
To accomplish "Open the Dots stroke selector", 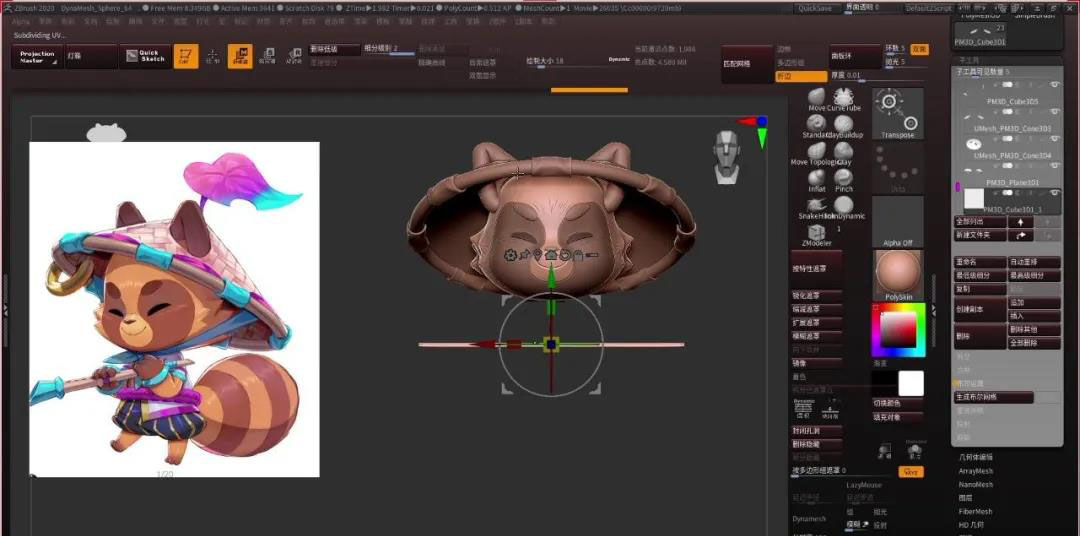I will point(898,169).
